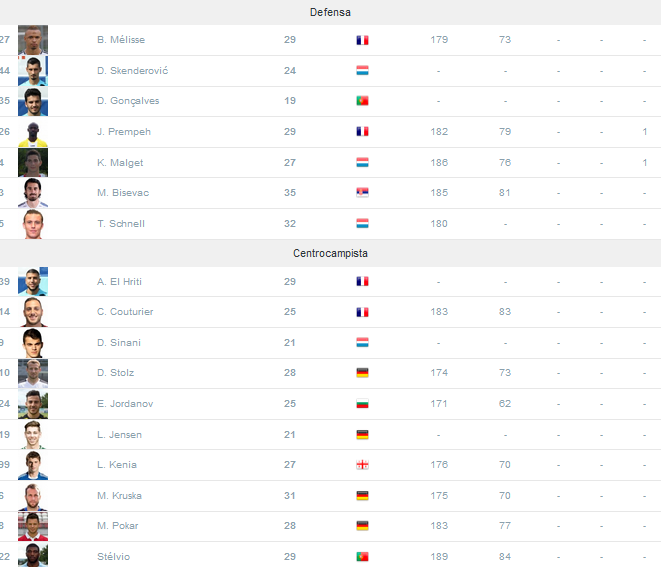Viewport: 661px width, 567px height.
Task: Click the Luxembourg flag beside D. Skenderović
Action: (362, 71)
